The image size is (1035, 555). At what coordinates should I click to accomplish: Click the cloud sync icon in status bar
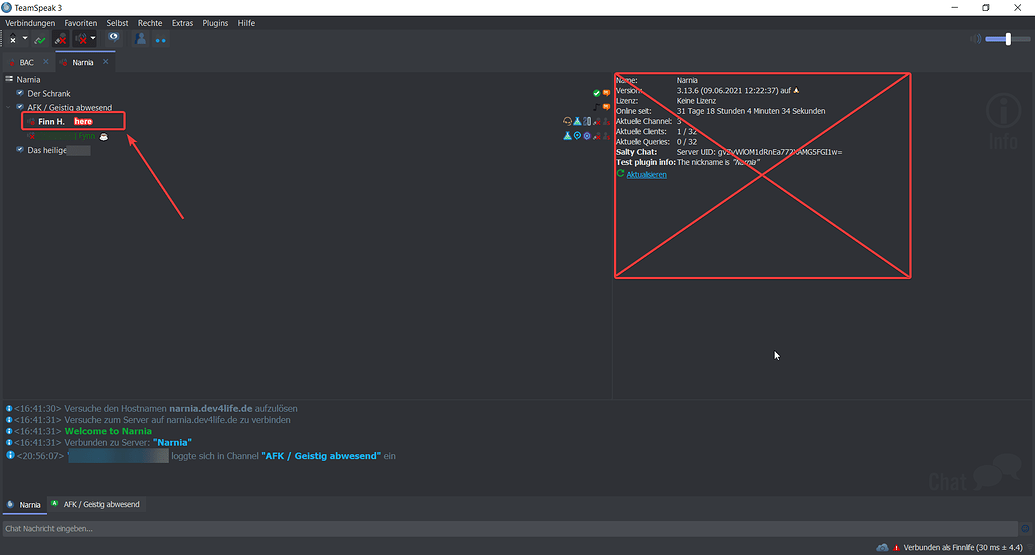coord(882,547)
